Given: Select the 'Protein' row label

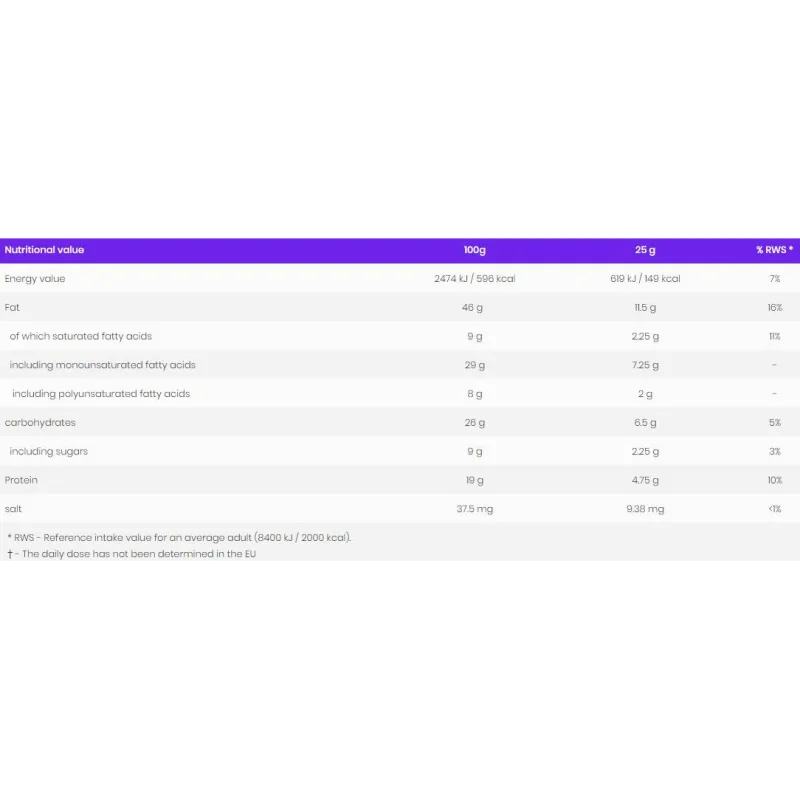Looking at the screenshot, I should [x=21, y=480].
